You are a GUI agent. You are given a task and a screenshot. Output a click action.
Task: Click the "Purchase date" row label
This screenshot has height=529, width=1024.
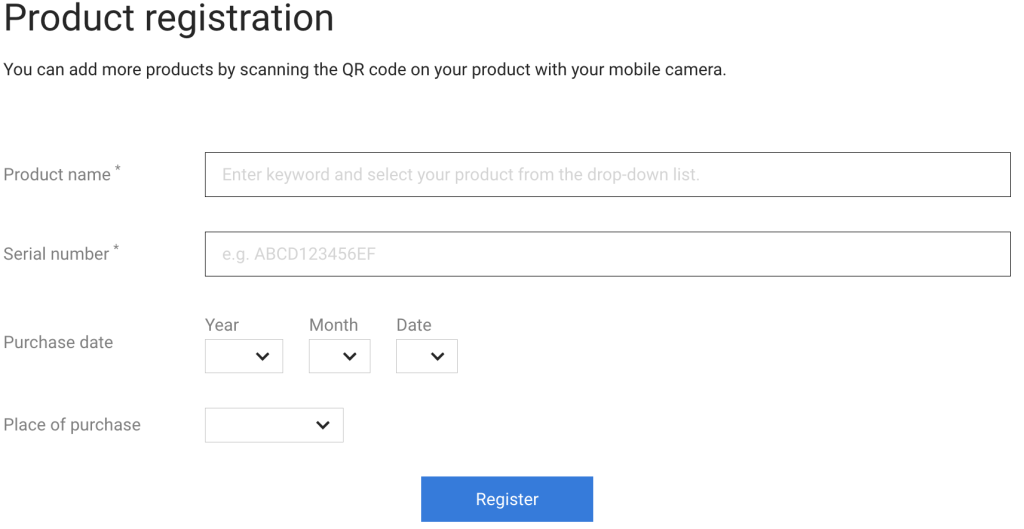click(58, 342)
